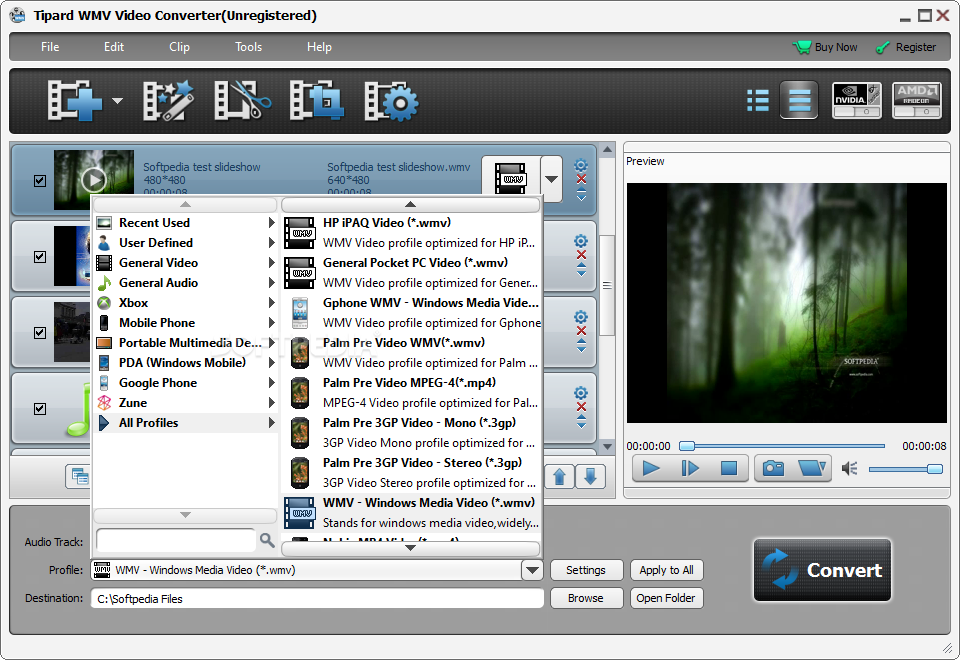Move selected file down arrow button
960x660 pixels.
590,476
